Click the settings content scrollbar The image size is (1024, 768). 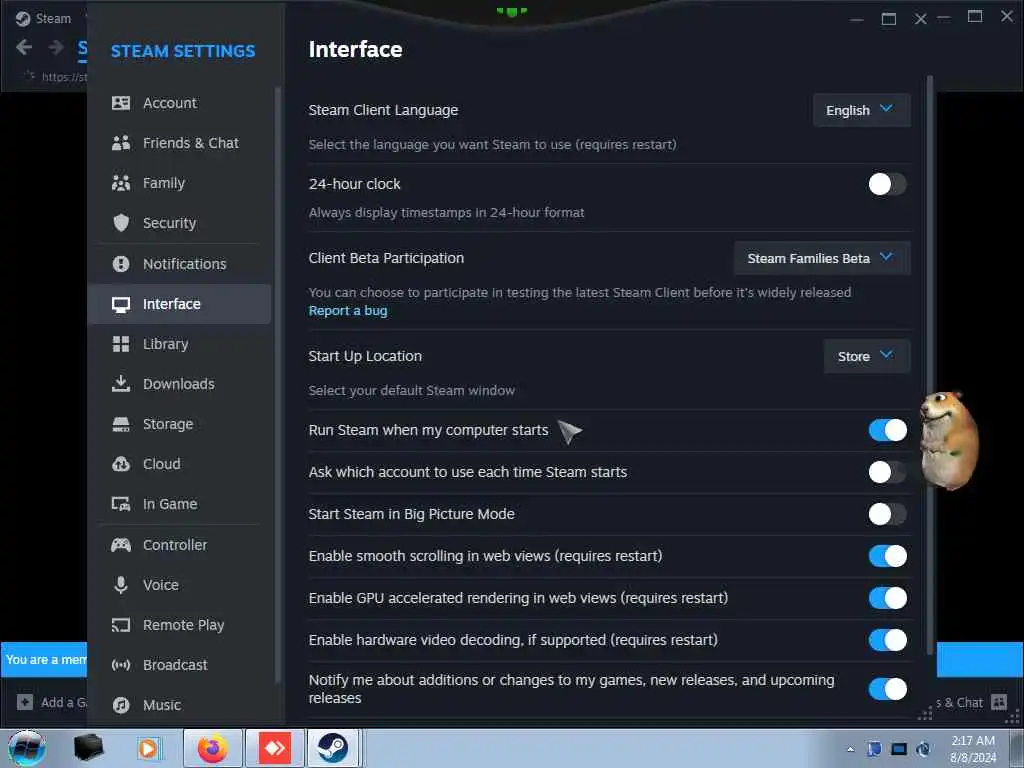click(930, 364)
